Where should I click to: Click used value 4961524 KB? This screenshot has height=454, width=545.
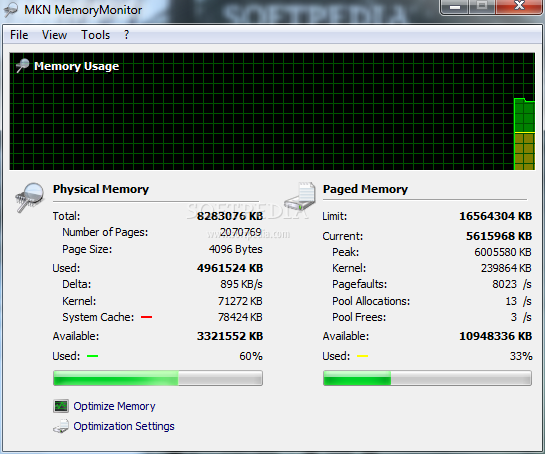(x=230, y=268)
